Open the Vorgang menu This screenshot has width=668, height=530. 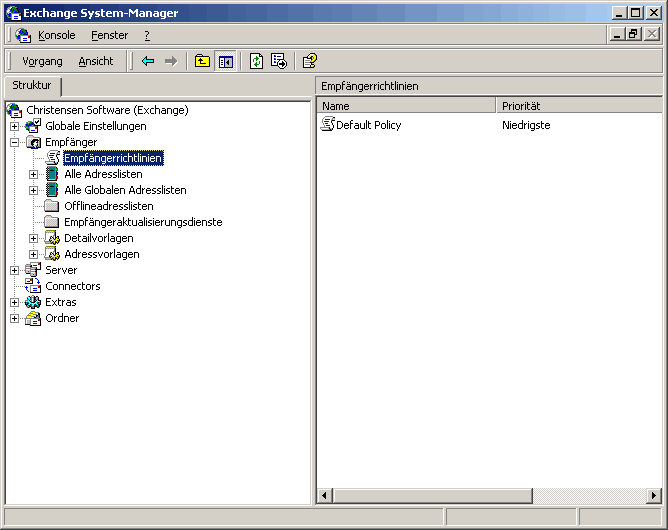coord(42,61)
